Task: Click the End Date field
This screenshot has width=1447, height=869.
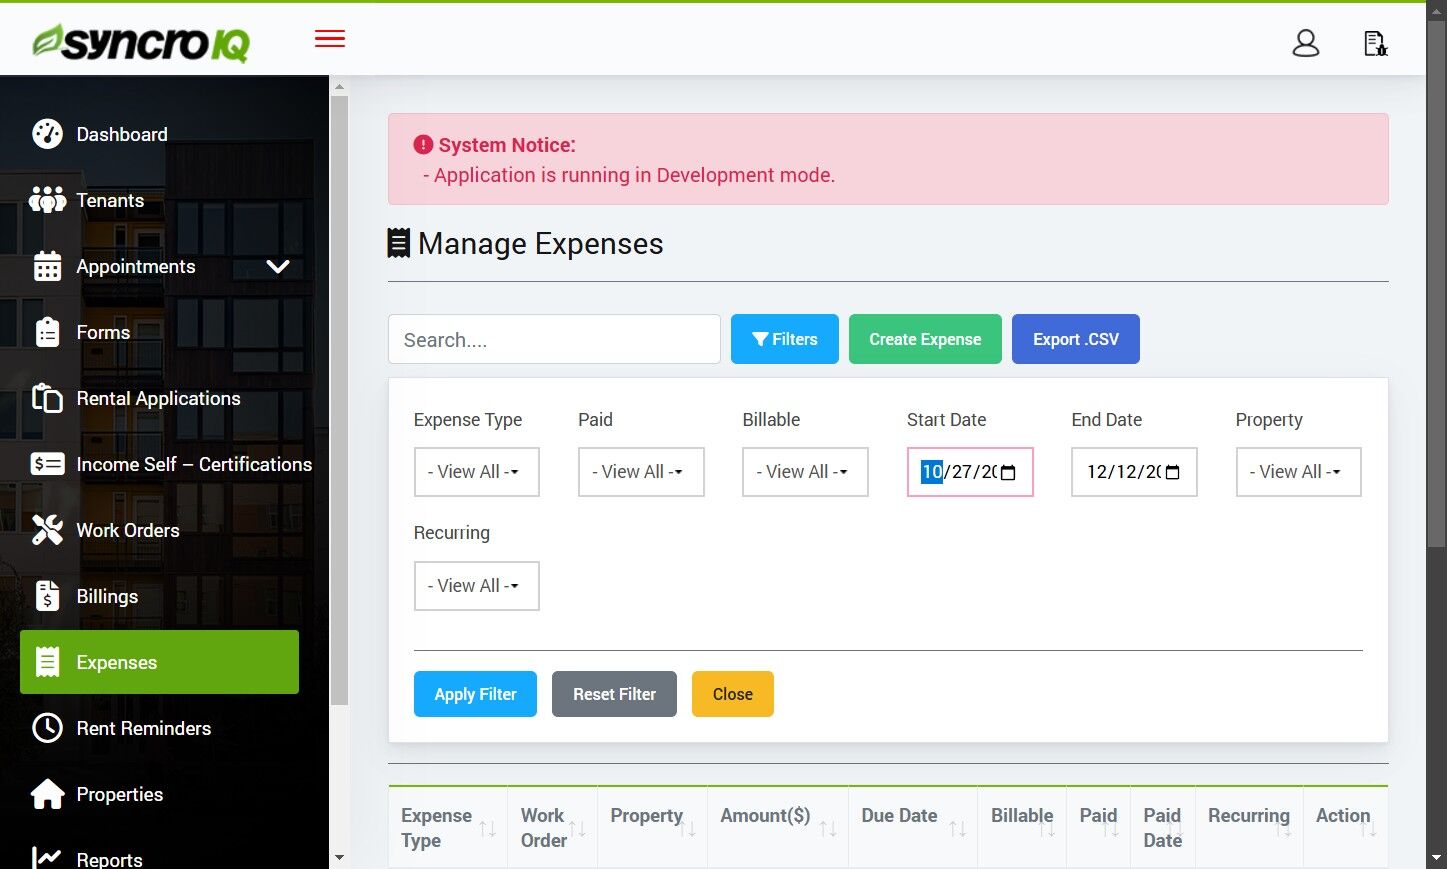Action: pos(1134,472)
